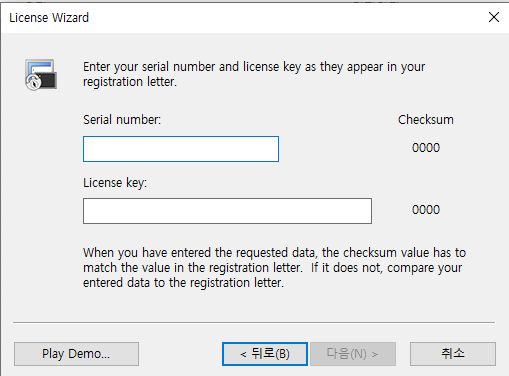
Task: Click the "License key:" label
Action: click(x=115, y=183)
